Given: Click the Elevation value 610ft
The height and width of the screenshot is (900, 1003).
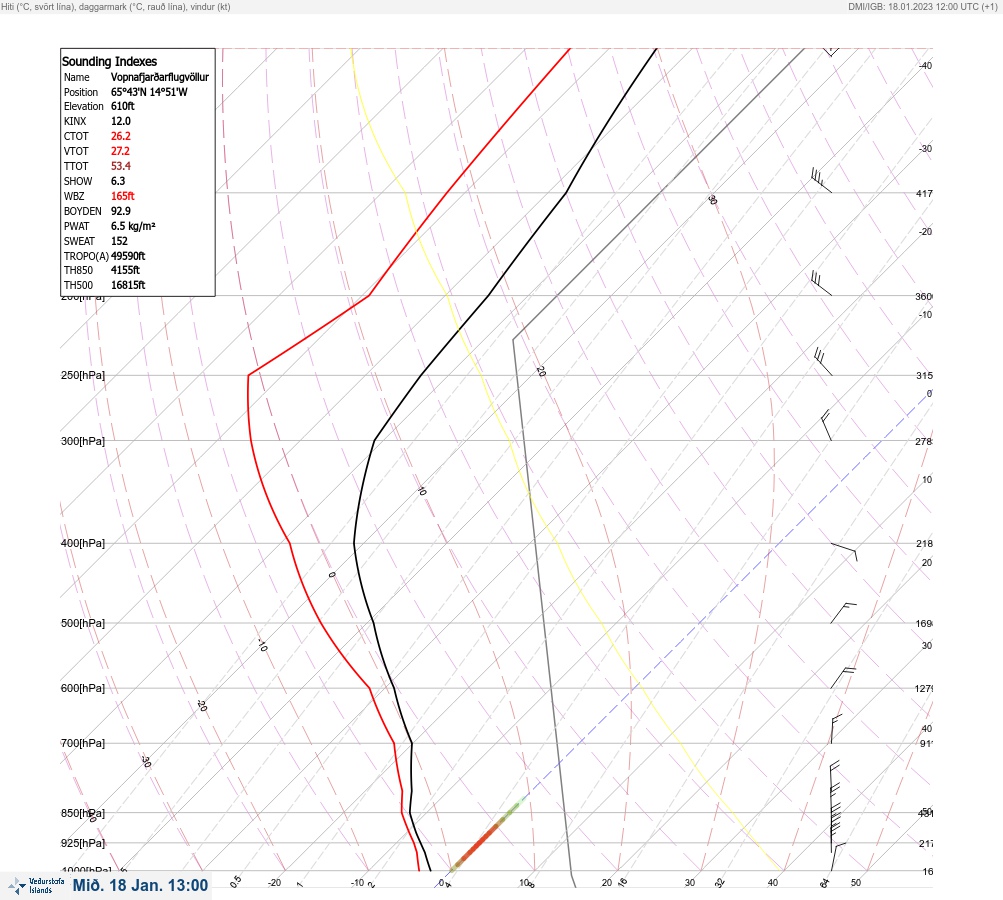Looking at the screenshot, I should [x=123, y=106].
